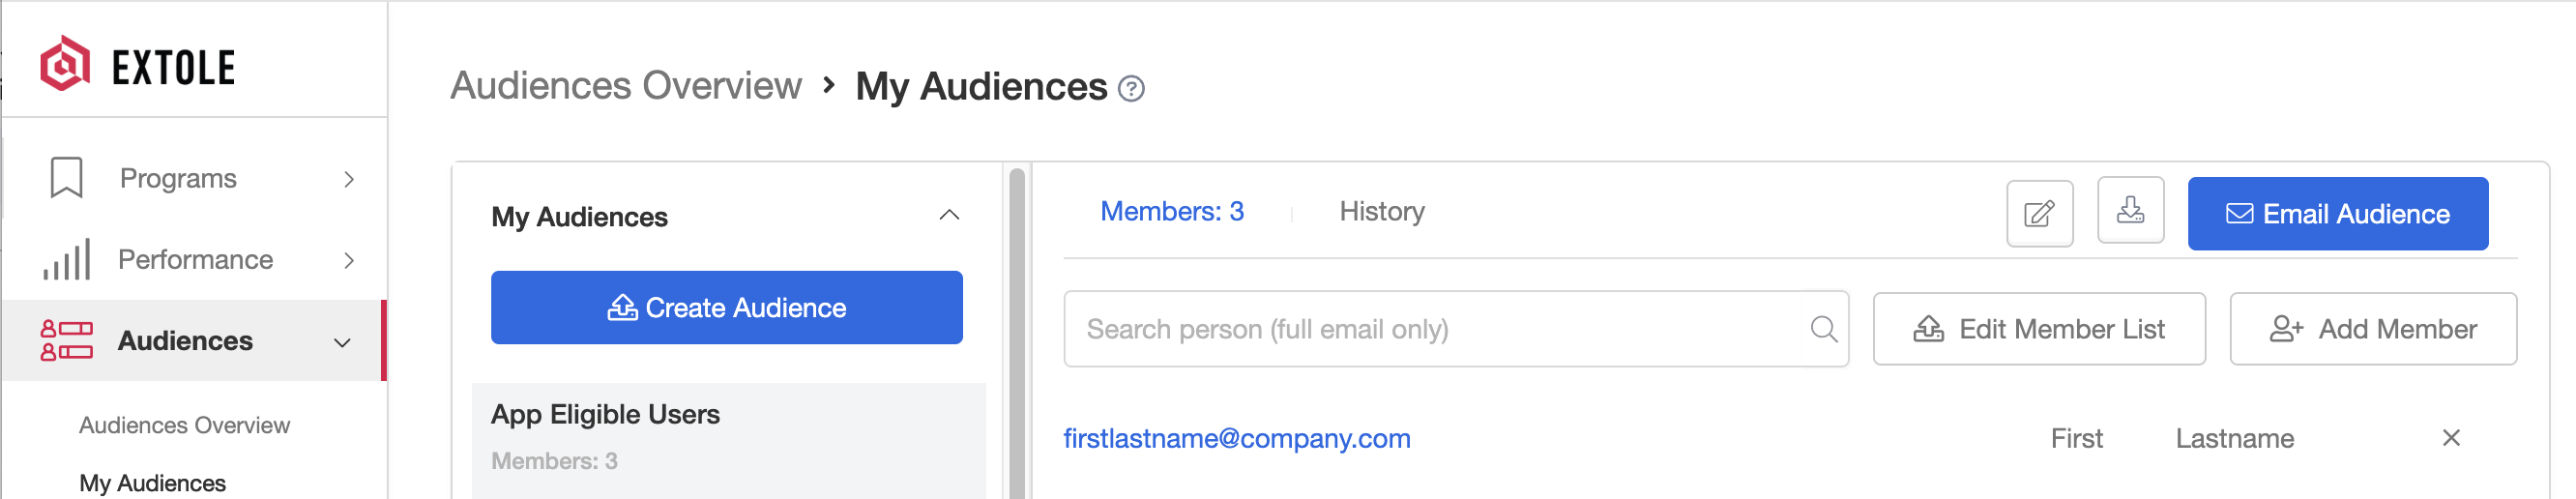Switch to the History tab
The image size is (2576, 499).
1382,211
